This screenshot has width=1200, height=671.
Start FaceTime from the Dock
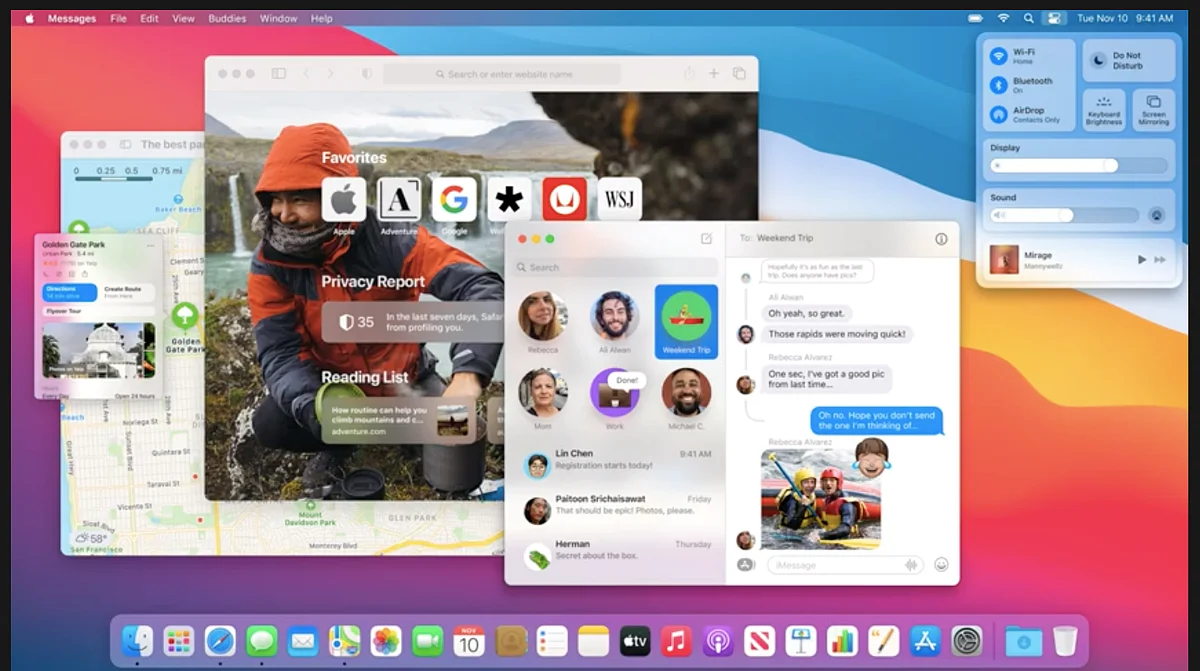point(428,641)
